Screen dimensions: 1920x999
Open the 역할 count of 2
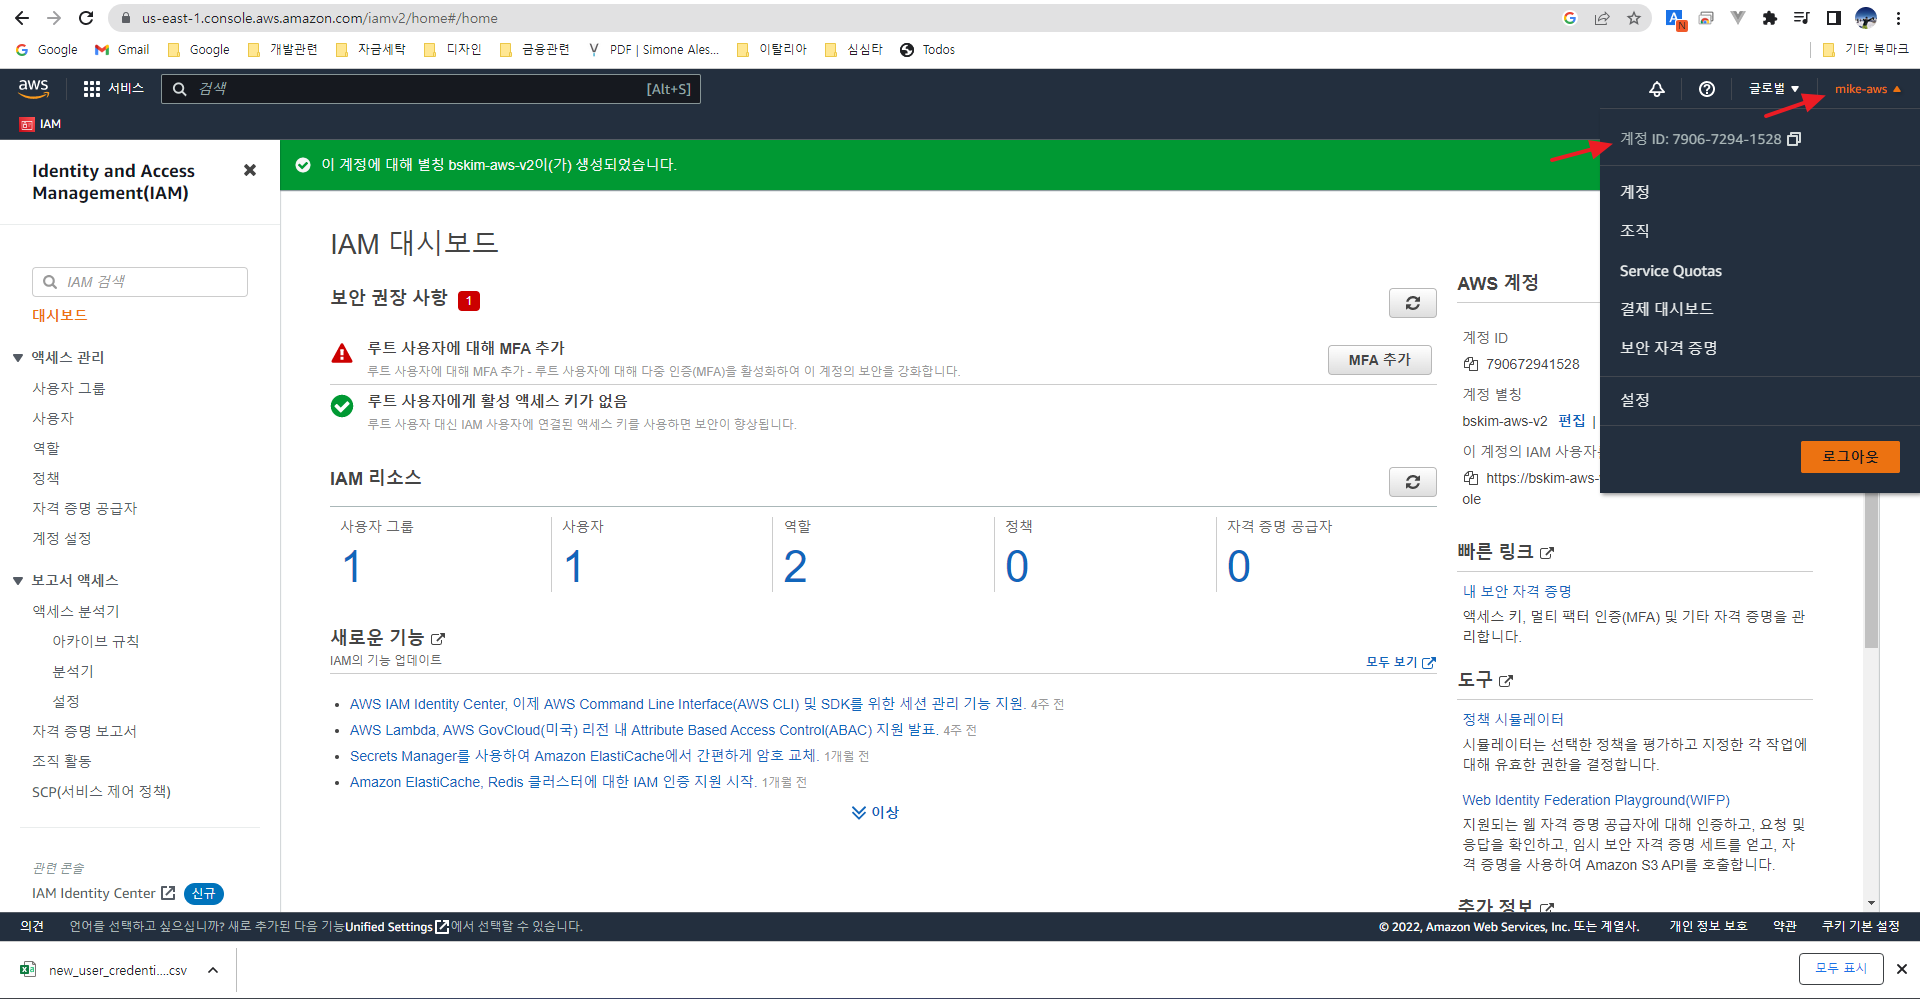pos(795,567)
